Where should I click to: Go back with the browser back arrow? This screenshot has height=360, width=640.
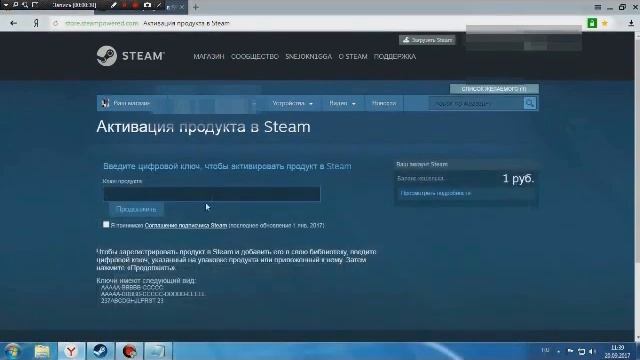coord(13,23)
